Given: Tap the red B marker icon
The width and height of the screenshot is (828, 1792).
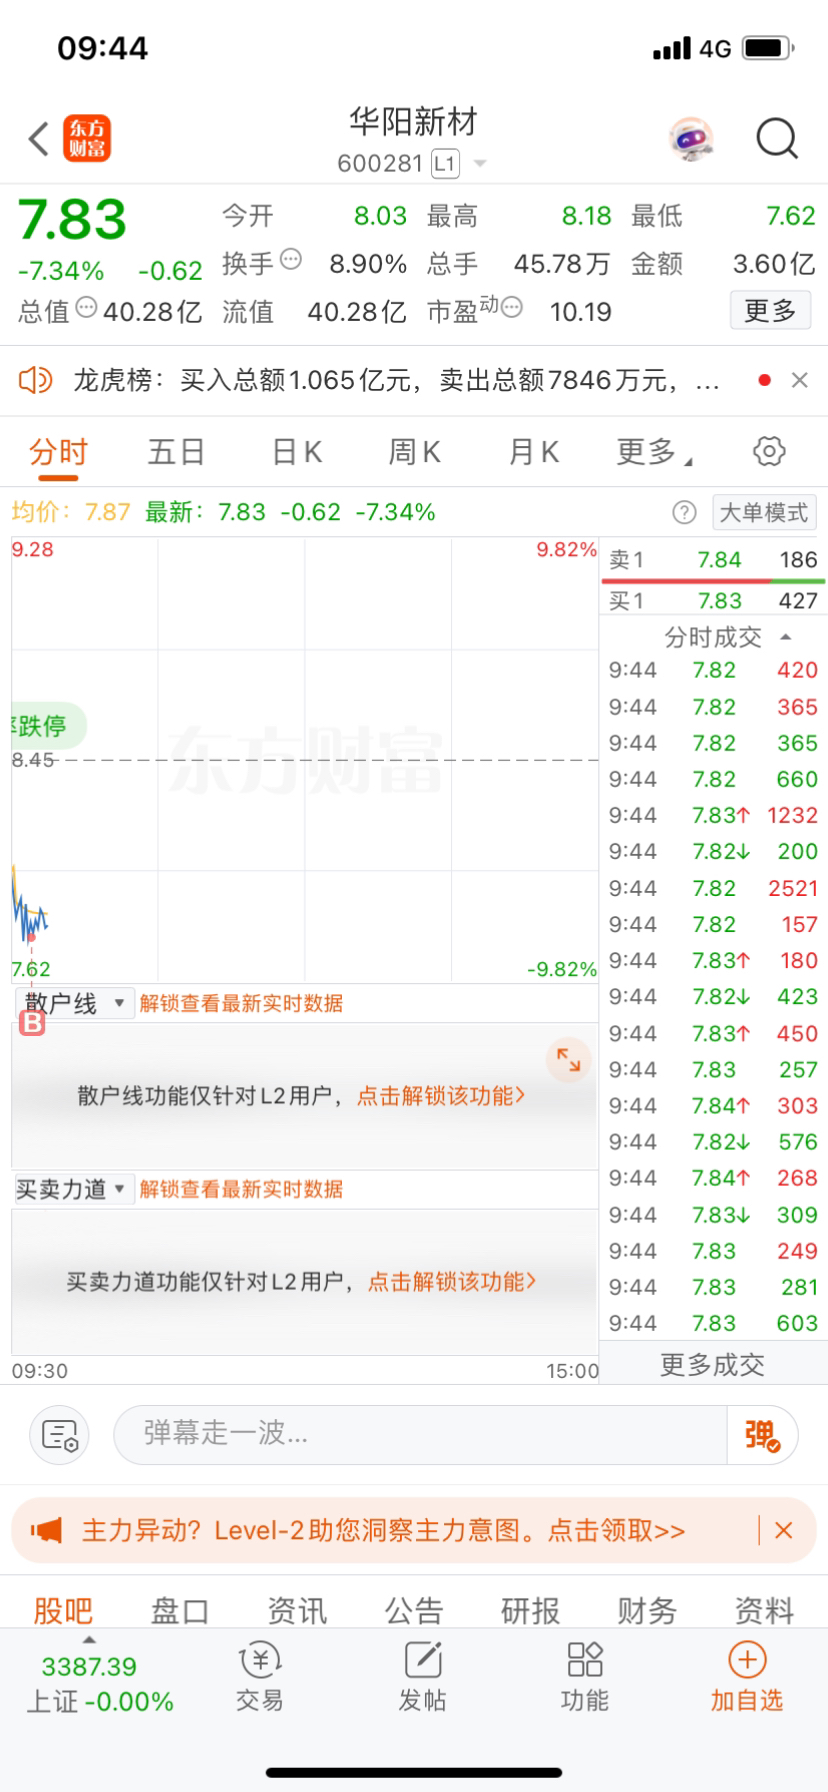Looking at the screenshot, I should click(32, 1023).
